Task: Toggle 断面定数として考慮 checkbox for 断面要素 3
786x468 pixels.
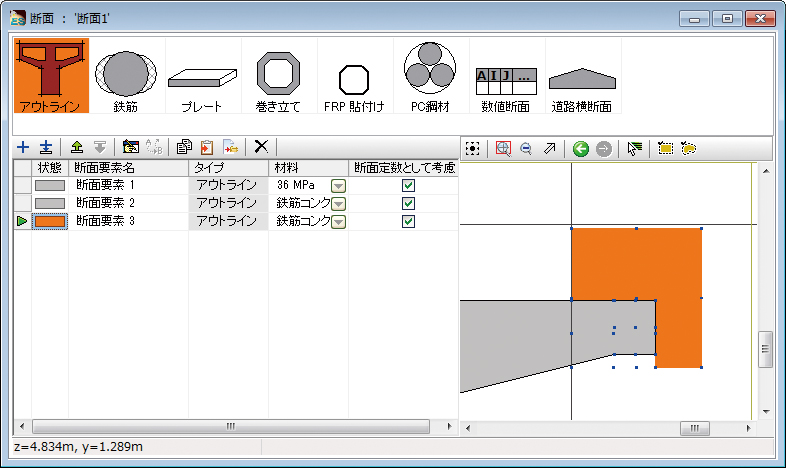Action: 409,221
